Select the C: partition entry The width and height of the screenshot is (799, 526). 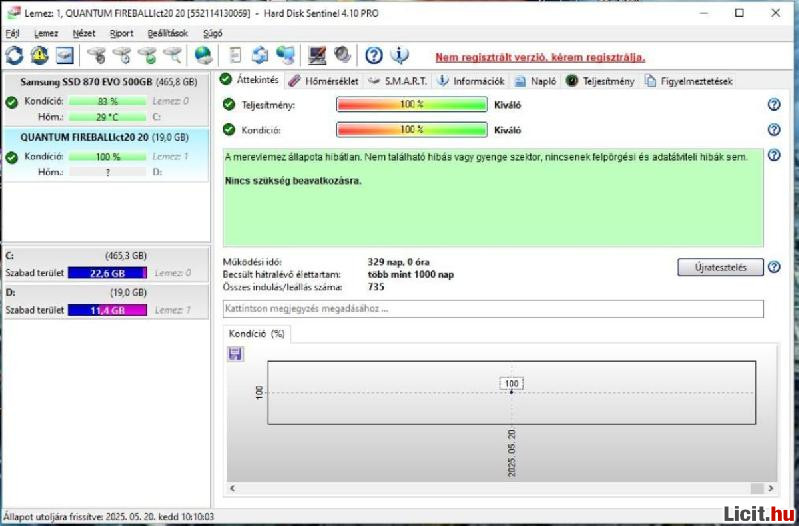[x=105, y=264]
